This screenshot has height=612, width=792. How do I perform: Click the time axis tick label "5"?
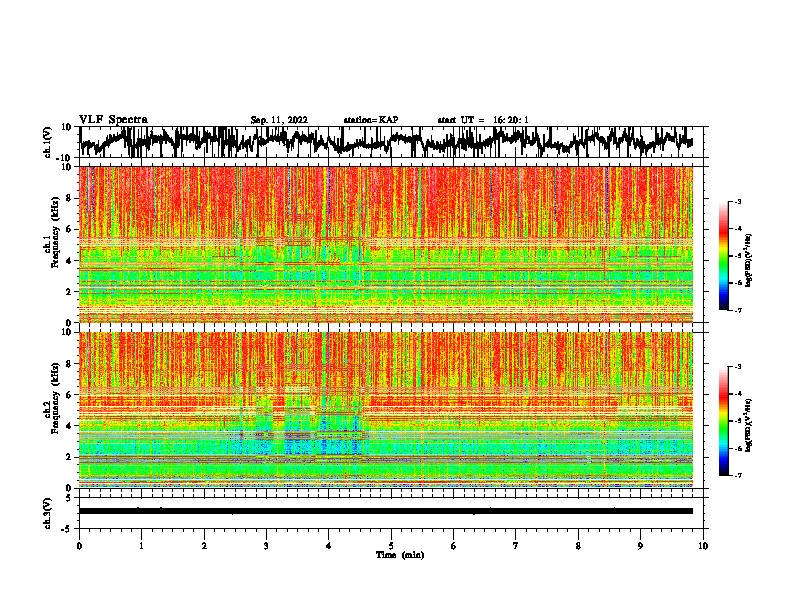pyautogui.click(x=391, y=546)
